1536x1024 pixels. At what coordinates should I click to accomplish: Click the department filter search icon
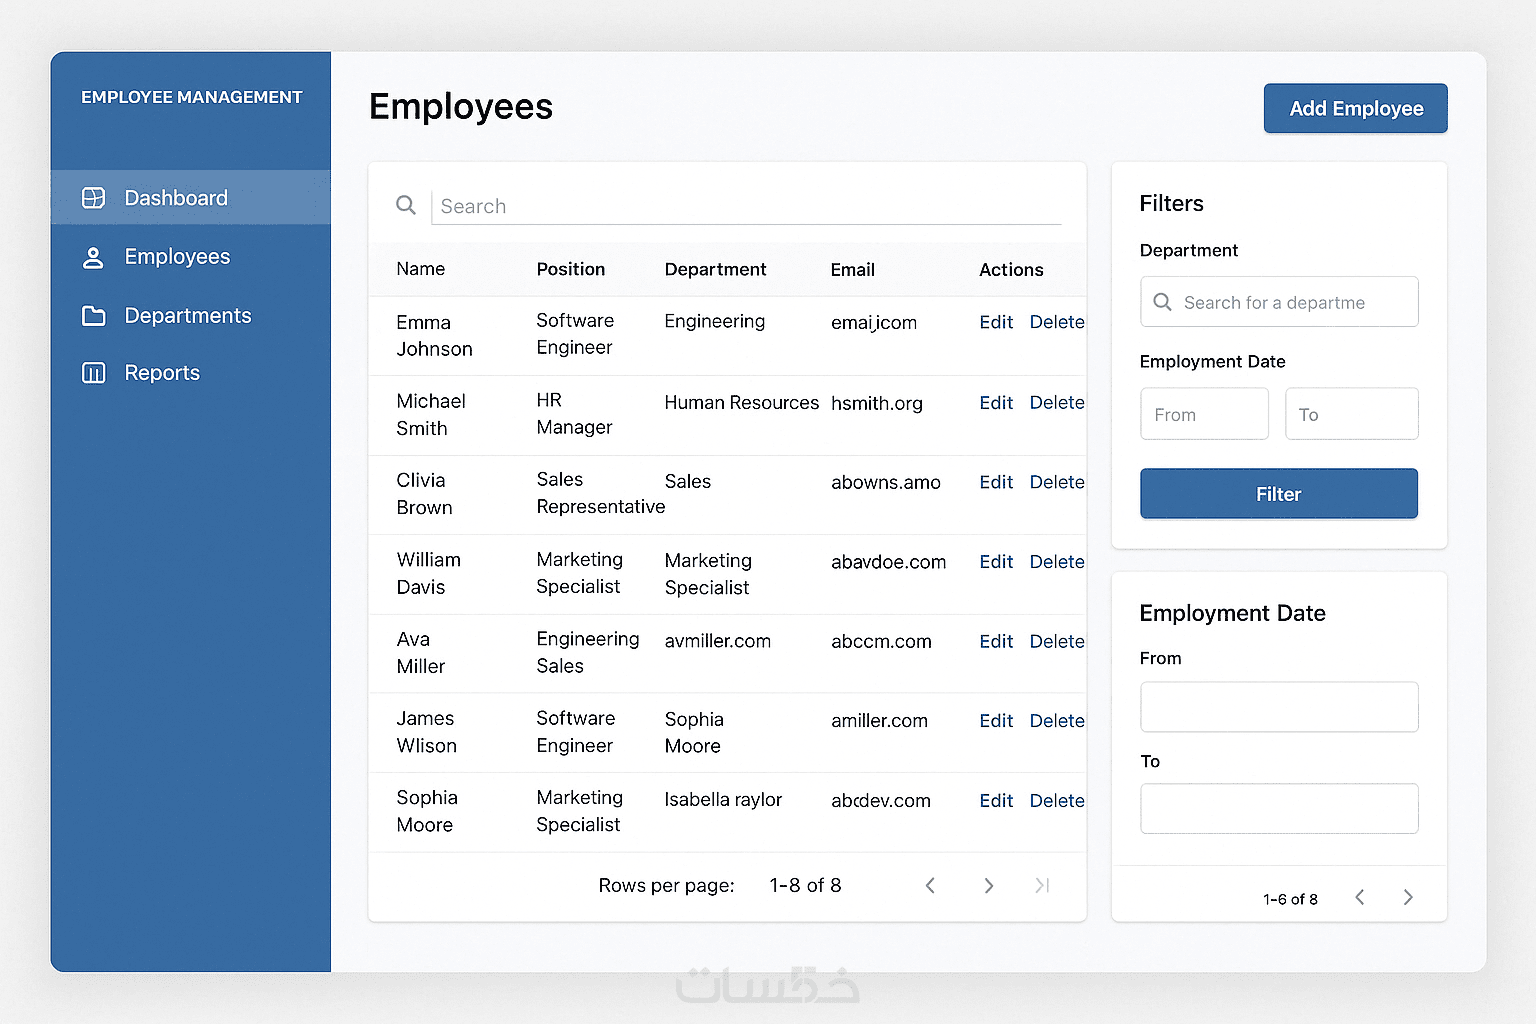[x=1162, y=302]
